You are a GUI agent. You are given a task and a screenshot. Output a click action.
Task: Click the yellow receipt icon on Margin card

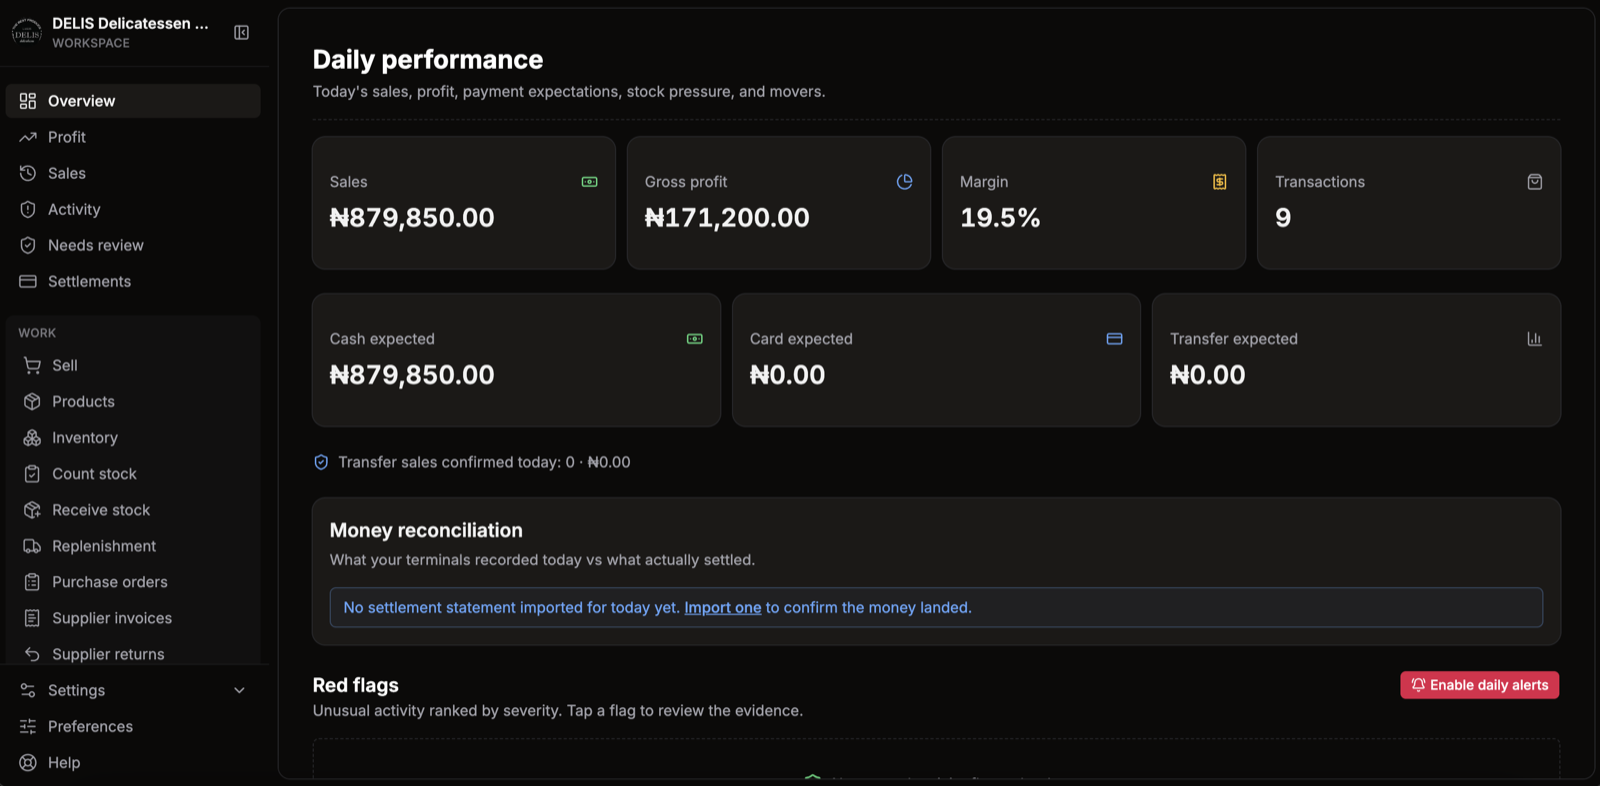click(1219, 182)
